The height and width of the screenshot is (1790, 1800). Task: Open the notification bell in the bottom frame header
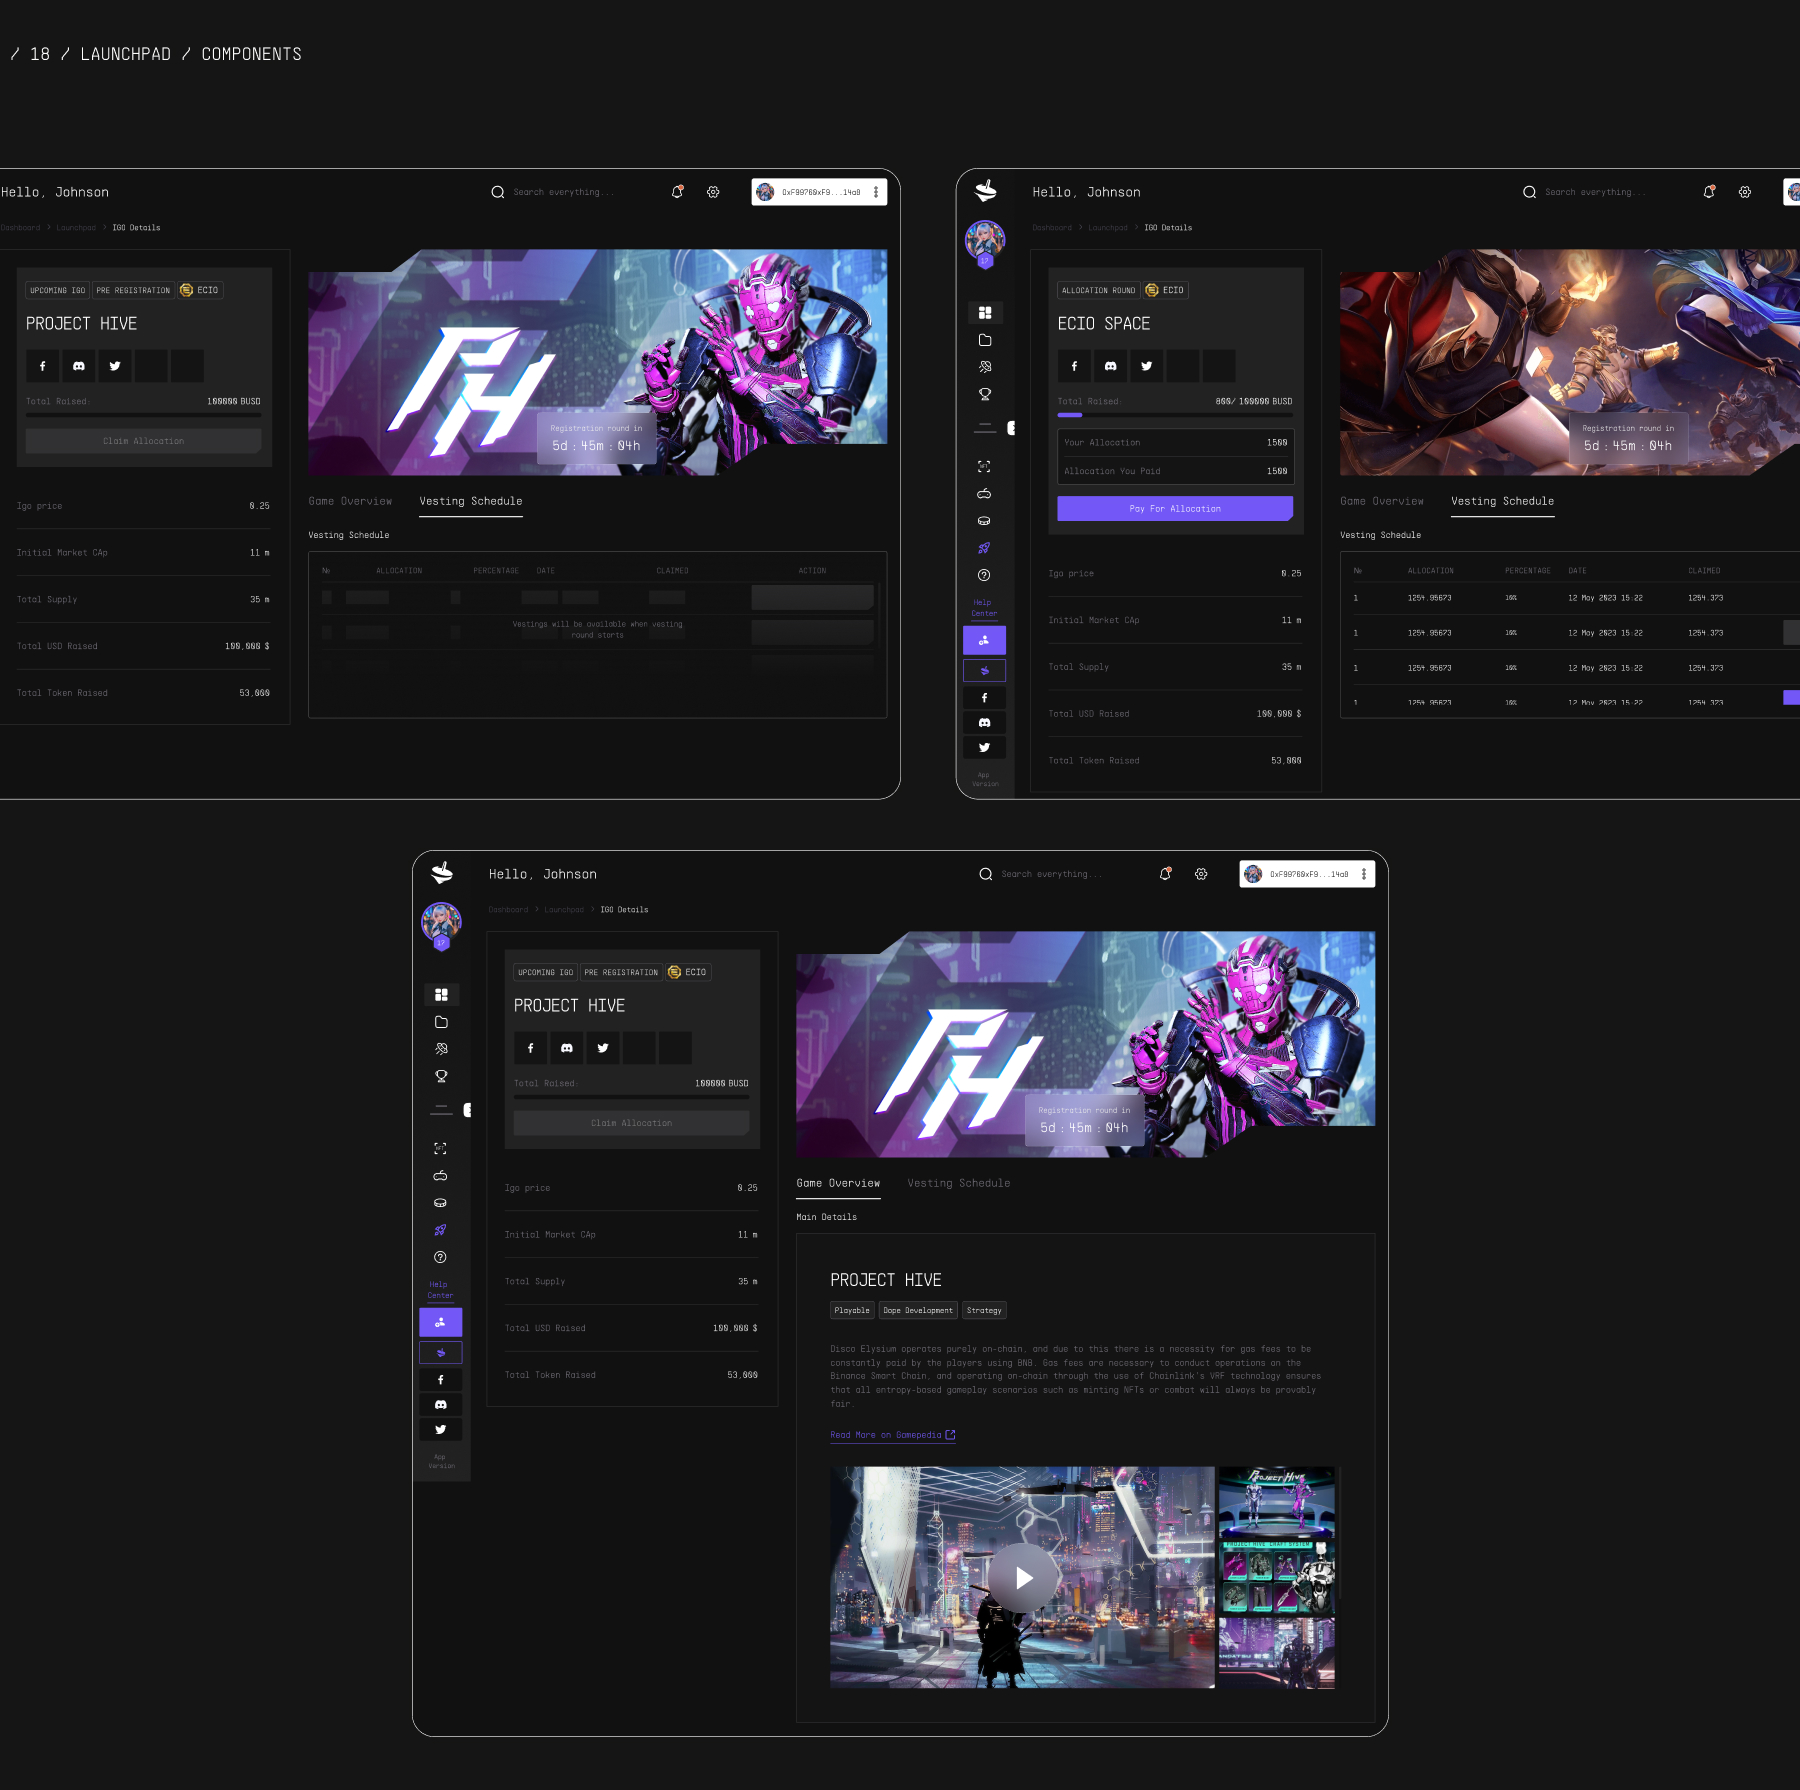1165,874
